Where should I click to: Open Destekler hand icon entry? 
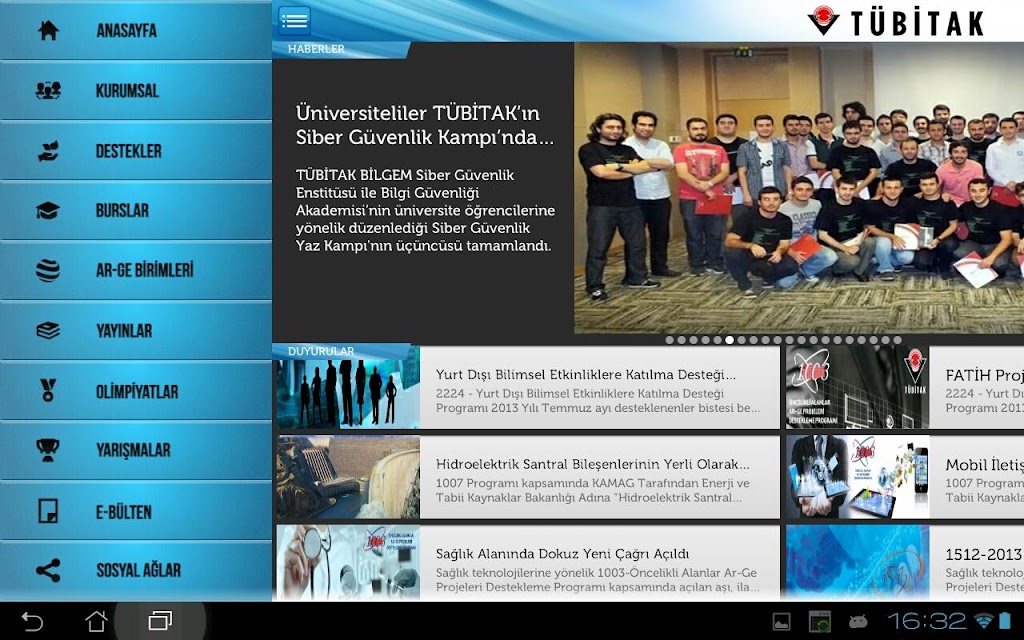(x=48, y=151)
